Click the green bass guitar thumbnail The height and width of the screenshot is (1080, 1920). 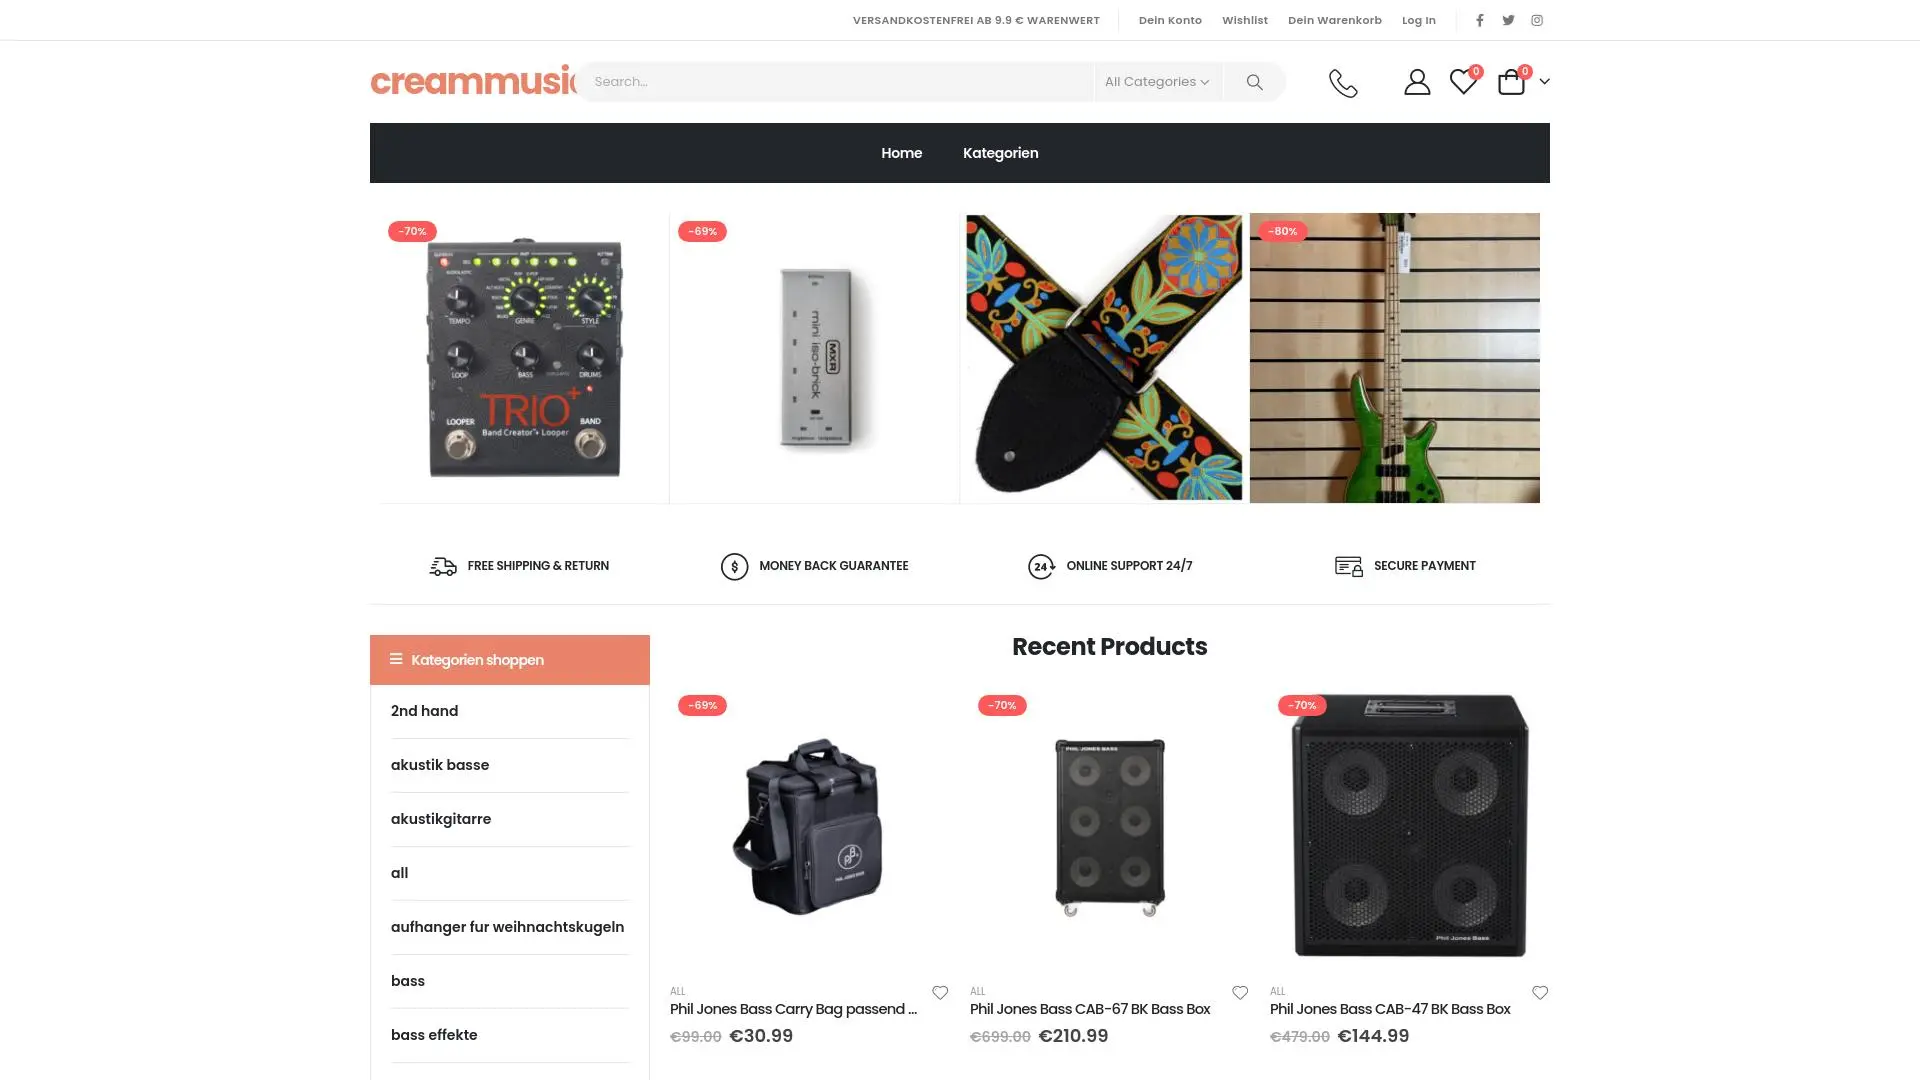1395,358
